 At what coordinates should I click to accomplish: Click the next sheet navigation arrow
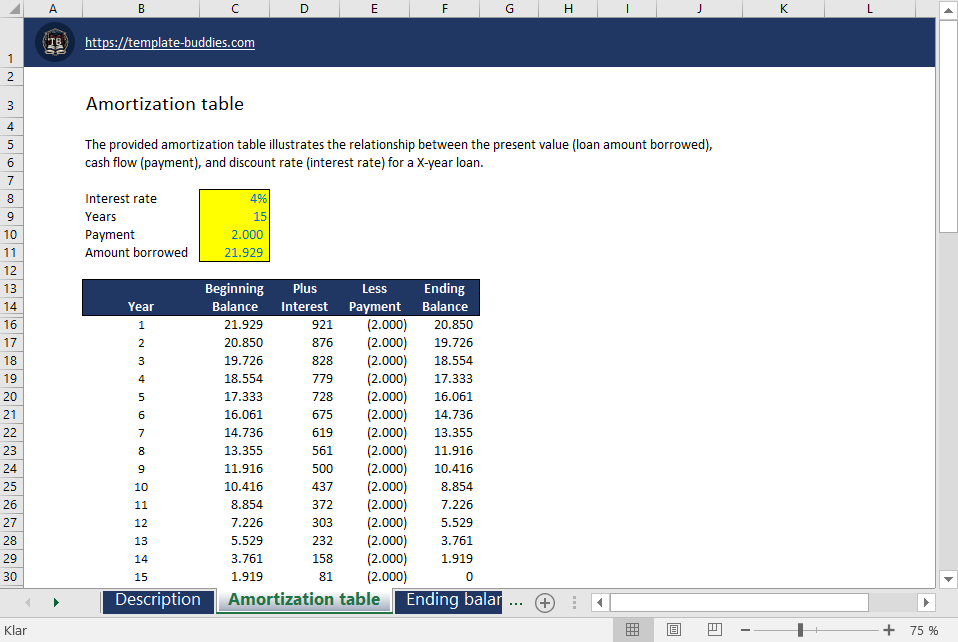tap(56, 601)
